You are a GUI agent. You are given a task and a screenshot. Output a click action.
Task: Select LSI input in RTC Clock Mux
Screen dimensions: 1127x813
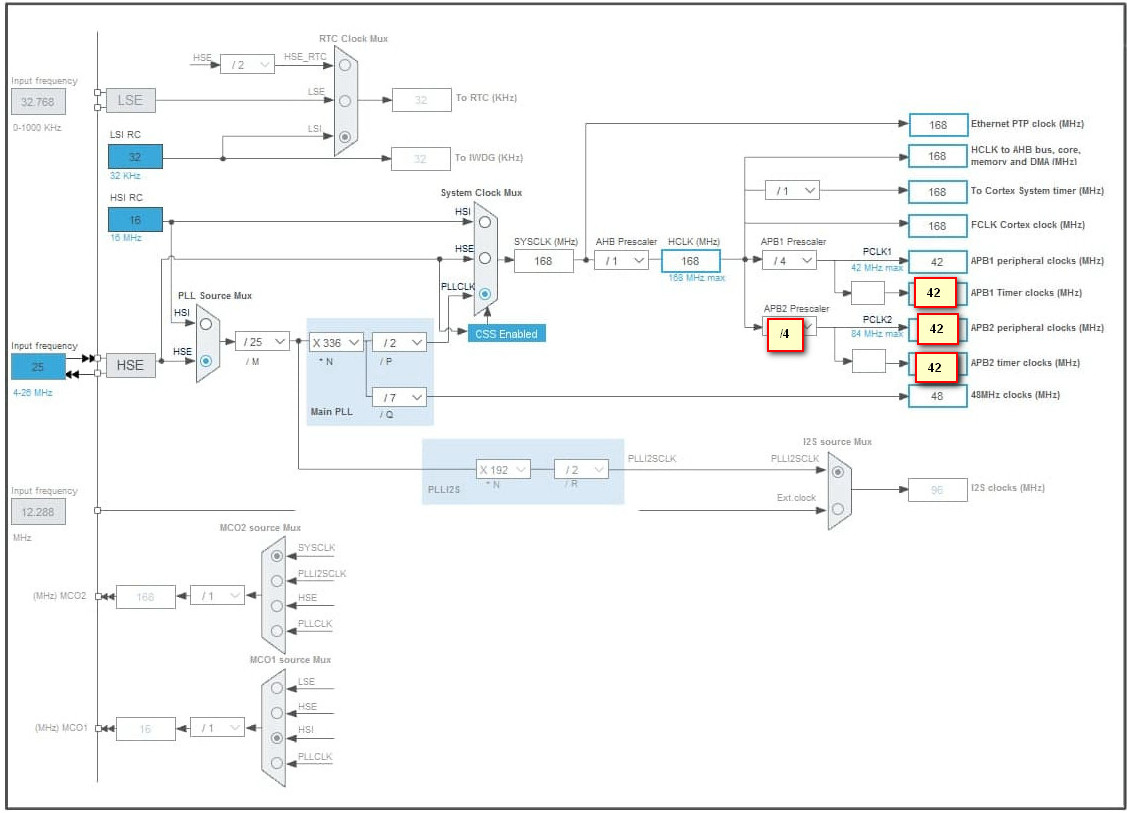345,137
